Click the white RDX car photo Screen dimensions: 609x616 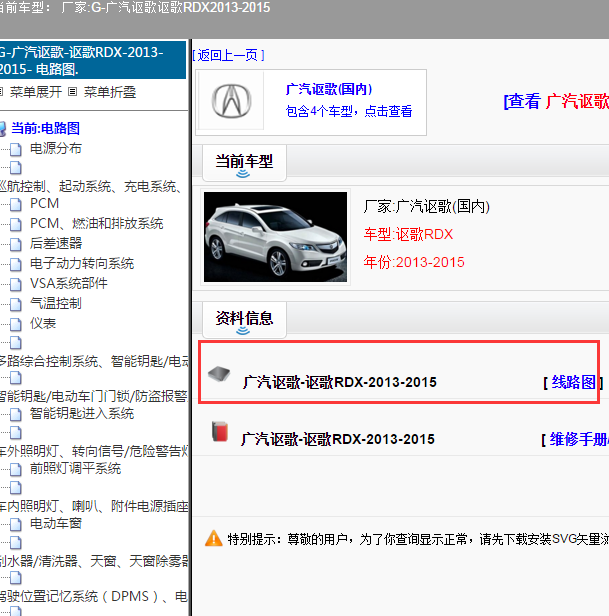[x=275, y=237]
